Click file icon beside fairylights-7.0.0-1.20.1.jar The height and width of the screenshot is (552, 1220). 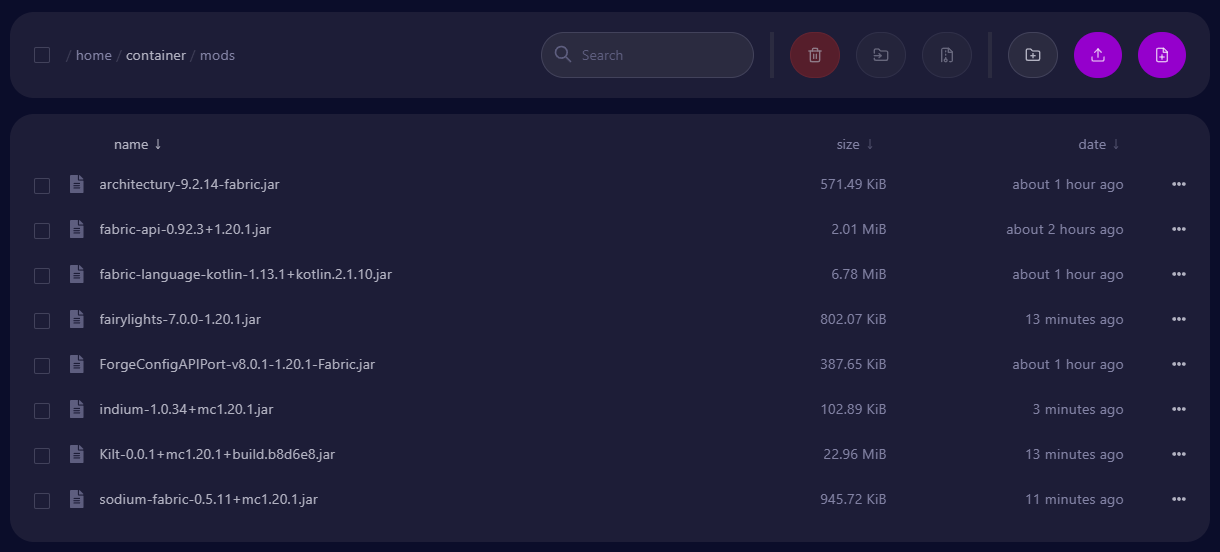tap(76, 319)
